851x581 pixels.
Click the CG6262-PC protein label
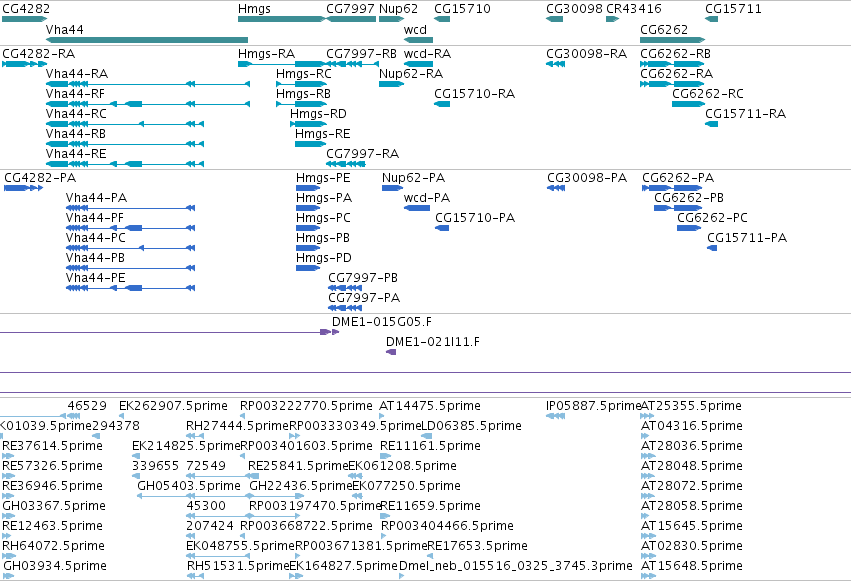pyautogui.click(x=712, y=218)
